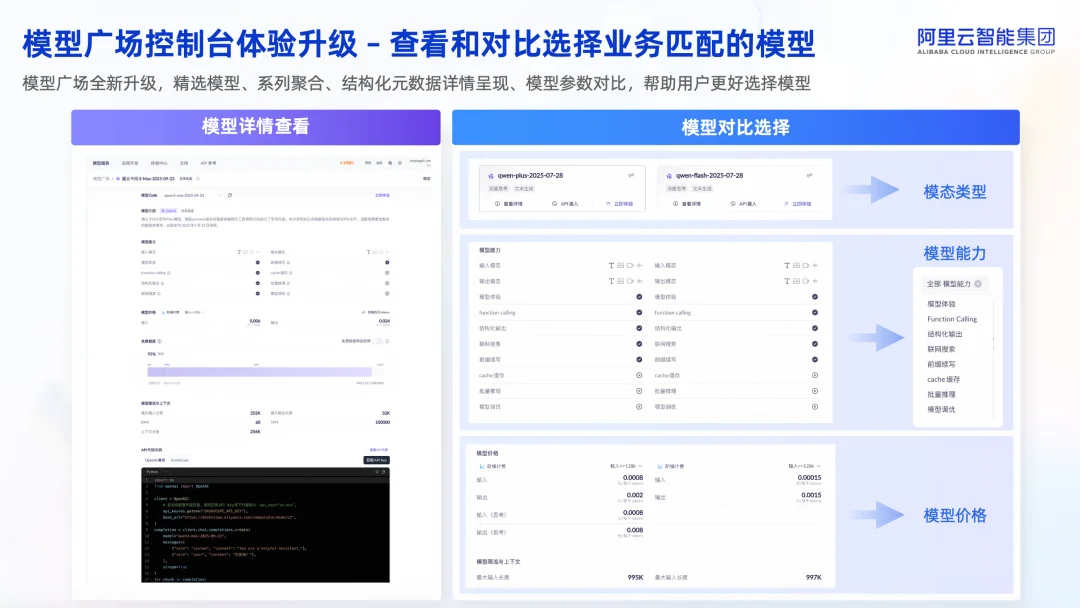Image resolution: width=1080 pixels, height=608 pixels.
Task: Click 立即体验 on the qwen-flash card
Action: pos(799,203)
